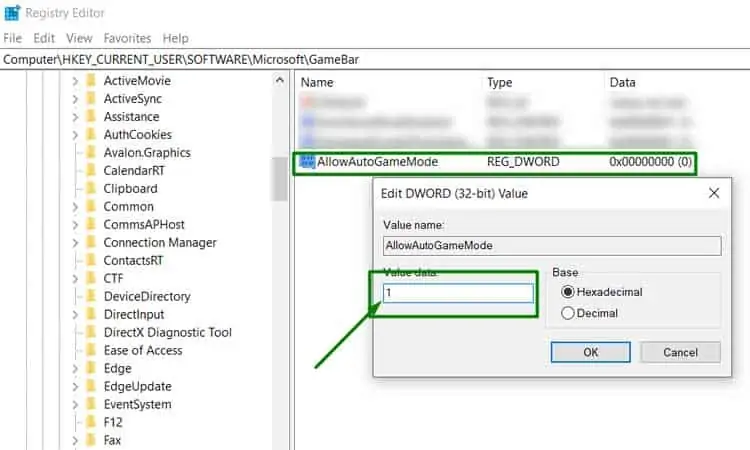
Task: Click the tree pane vertical scrollbar thumb
Action: (280, 180)
